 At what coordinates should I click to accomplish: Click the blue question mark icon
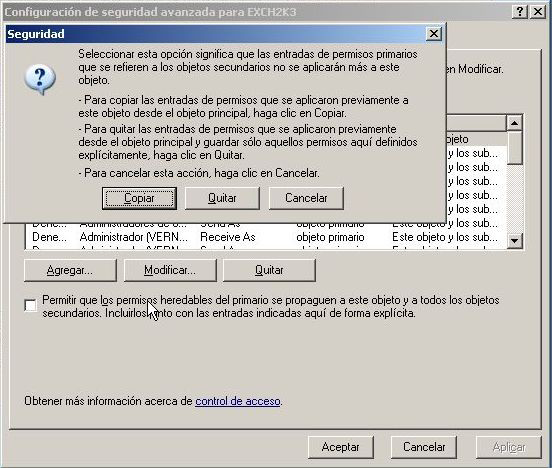click(40, 79)
